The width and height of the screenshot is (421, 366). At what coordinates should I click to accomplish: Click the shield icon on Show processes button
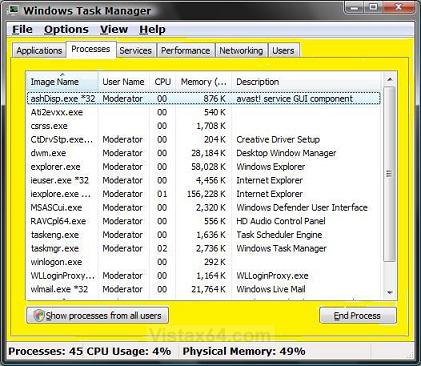(39, 315)
